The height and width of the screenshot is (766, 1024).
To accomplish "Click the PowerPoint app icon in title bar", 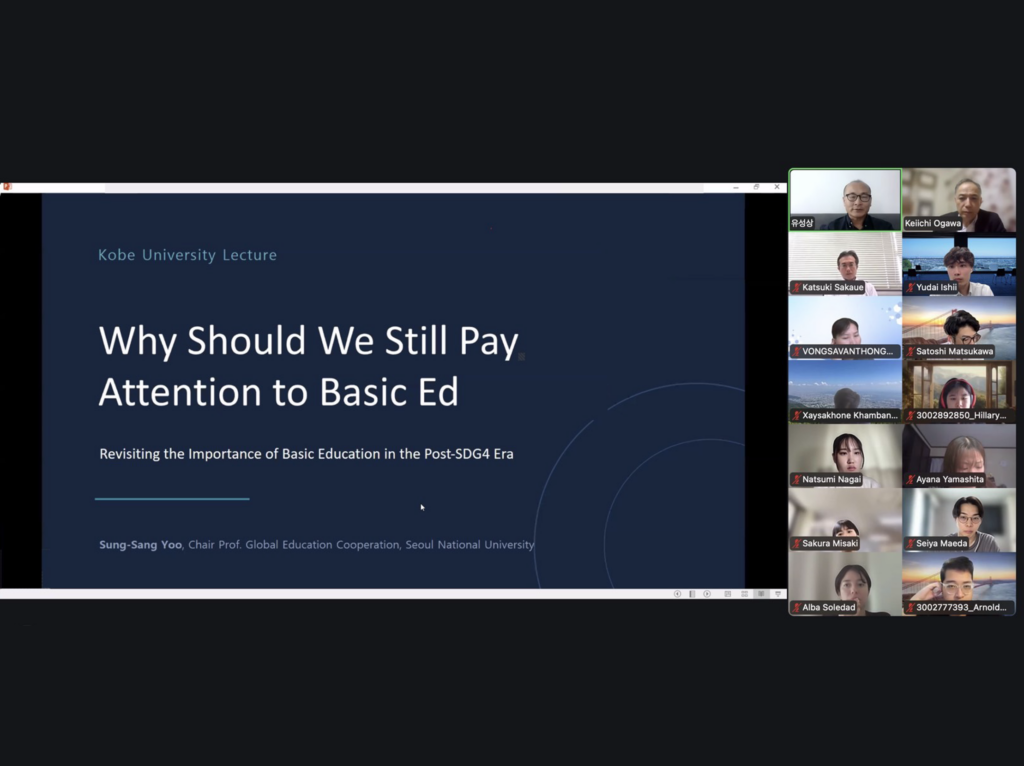I will (7, 187).
